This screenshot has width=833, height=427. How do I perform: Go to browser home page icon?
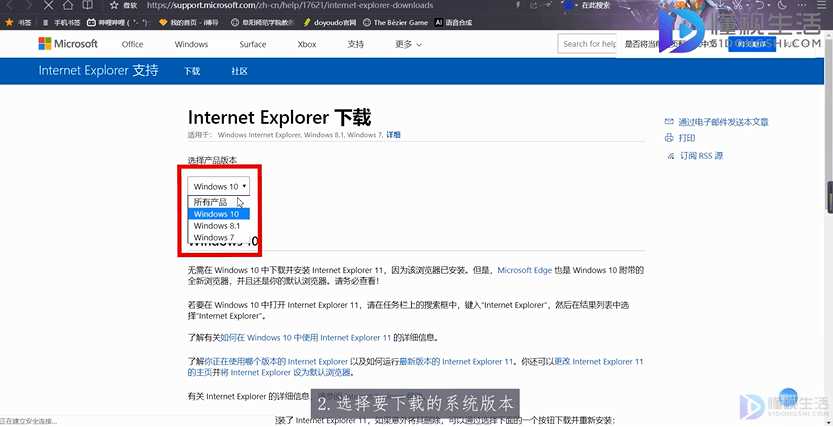[x=67, y=5]
